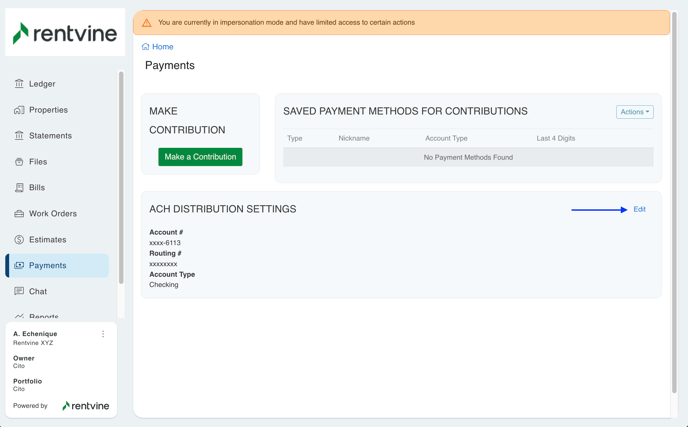The height and width of the screenshot is (427, 688).
Task: Click the Files icon in sidebar
Action: point(19,162)
